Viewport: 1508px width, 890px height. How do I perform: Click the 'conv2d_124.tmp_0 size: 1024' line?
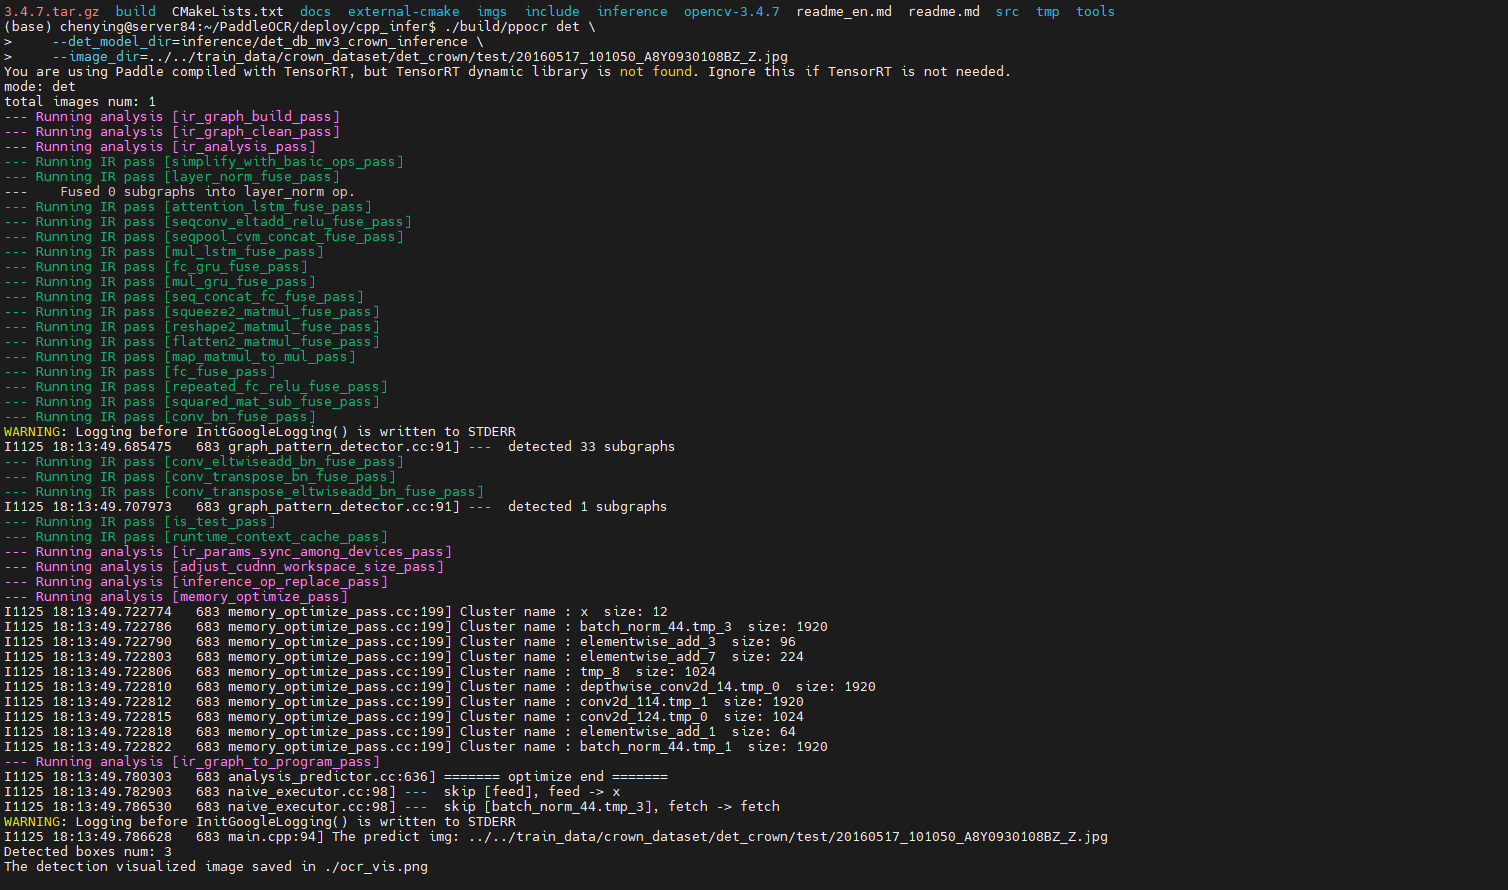click(404, 716)
